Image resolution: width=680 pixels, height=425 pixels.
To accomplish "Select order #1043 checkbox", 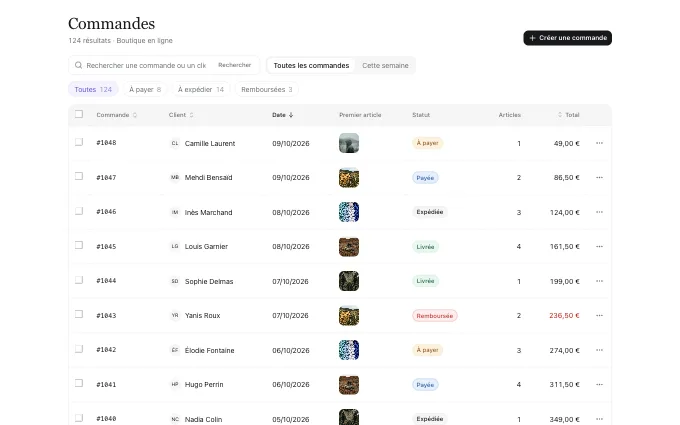I will pyautogui.click(x=78, y=314).
